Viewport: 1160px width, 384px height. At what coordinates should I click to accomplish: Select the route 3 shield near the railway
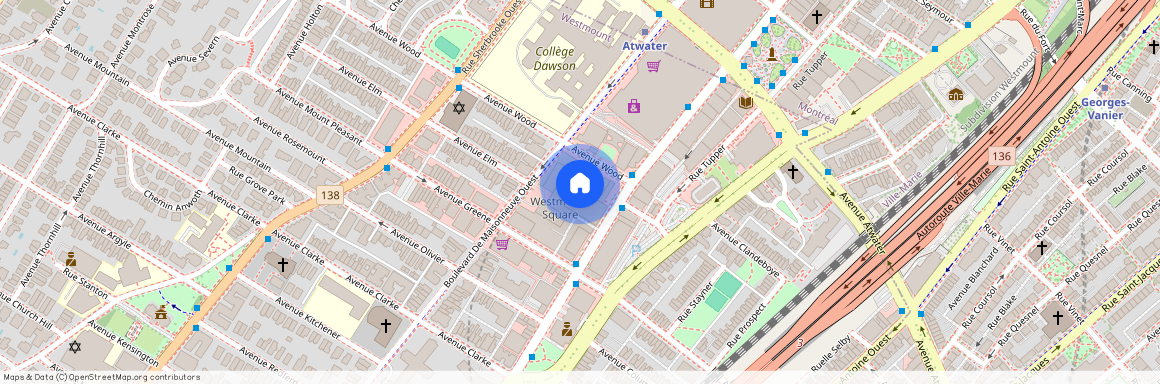800,343
